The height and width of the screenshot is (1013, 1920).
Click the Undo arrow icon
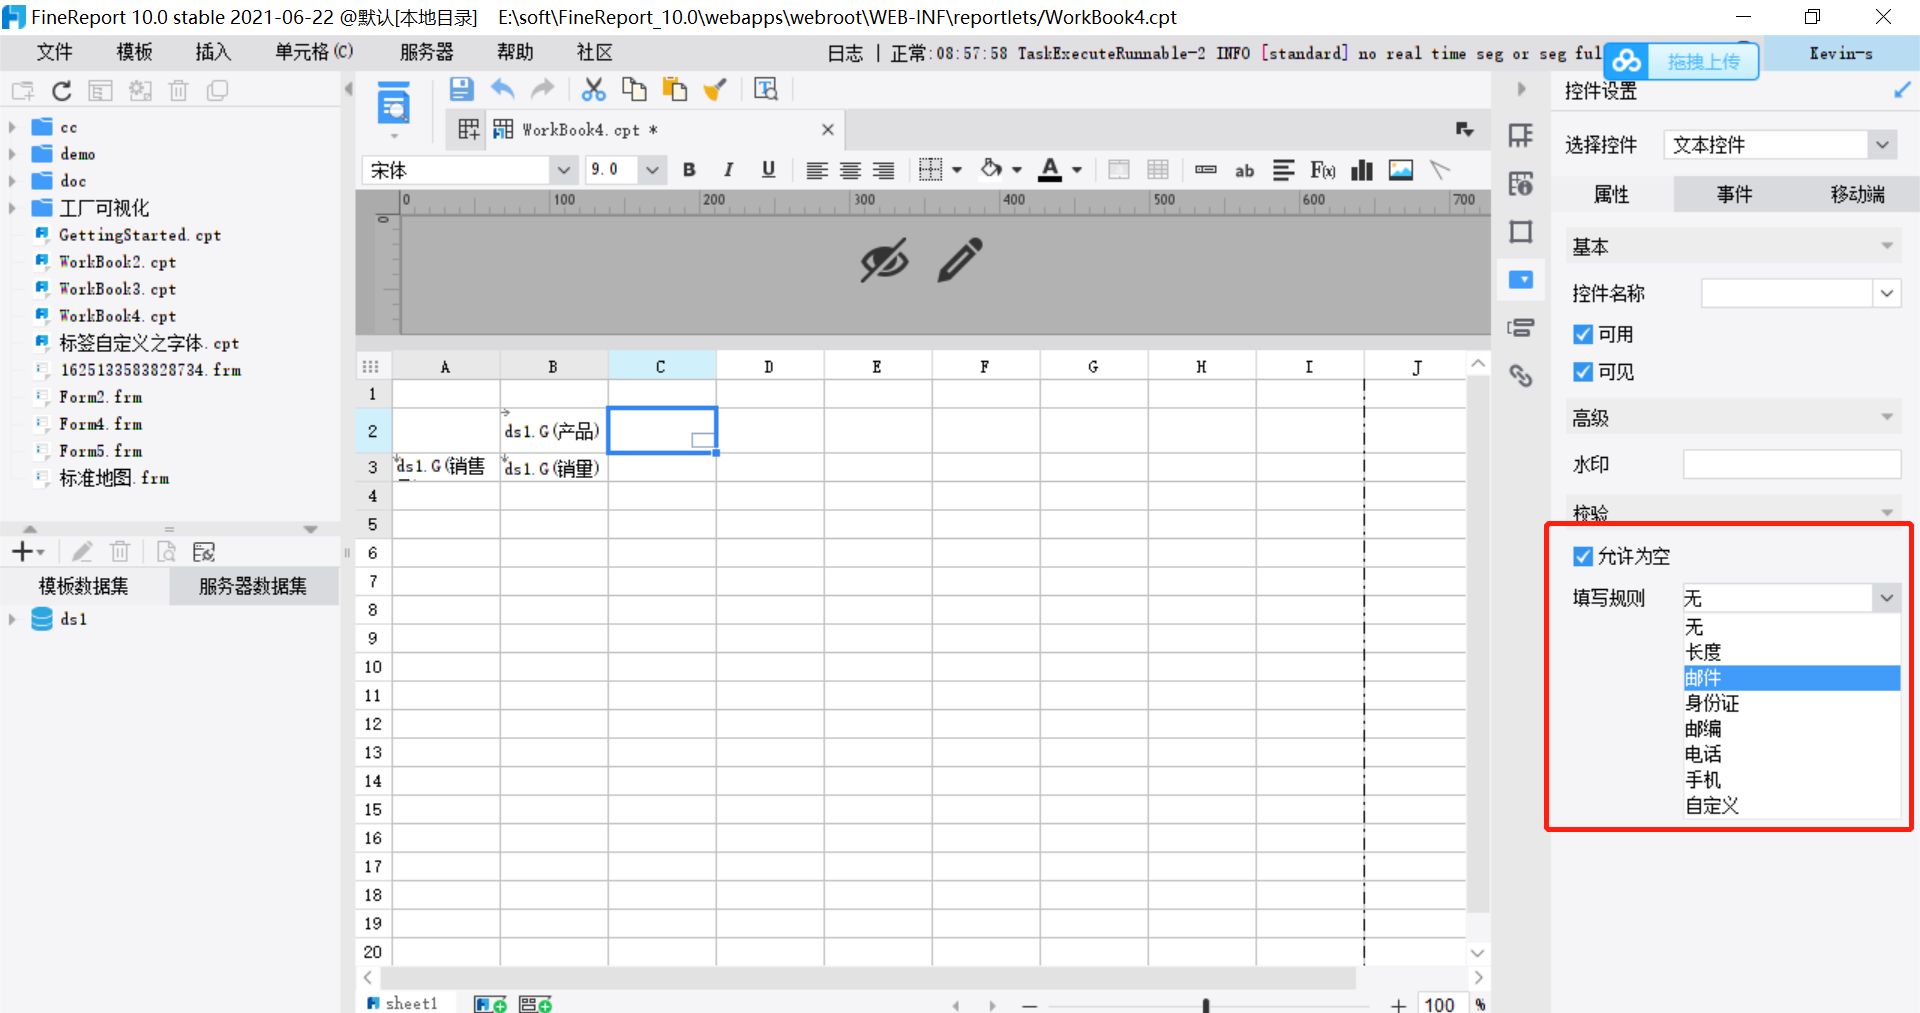pos(502,89)
